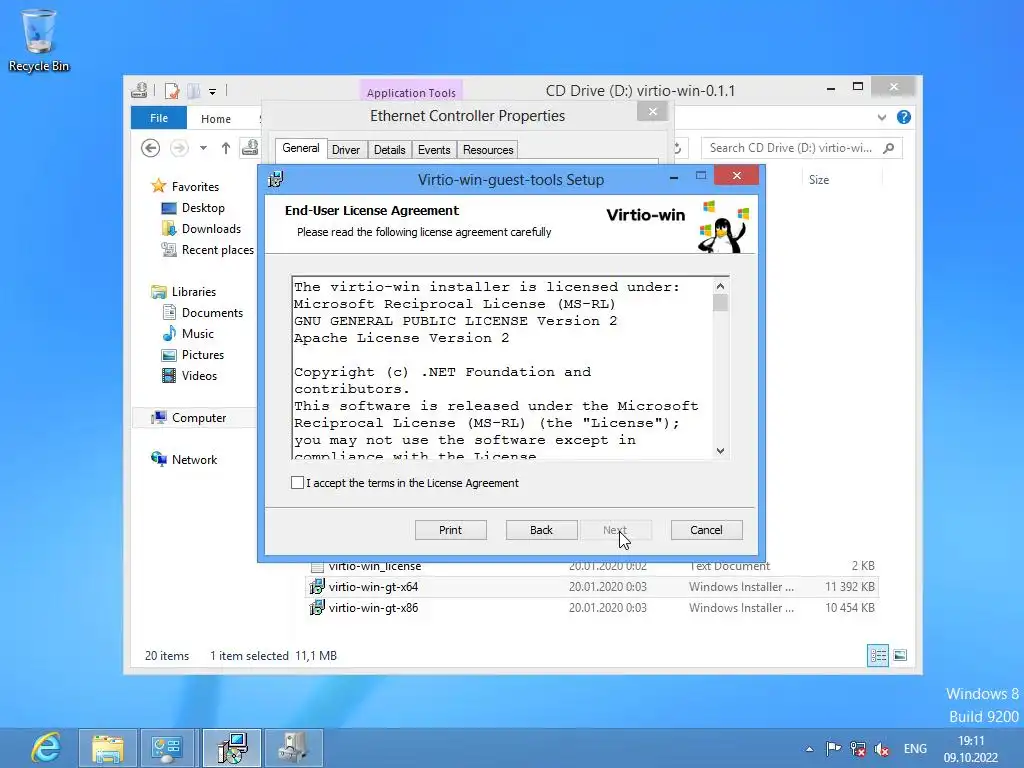The width and height of the screenshot is (1024, 768).
Task: Open the Resources tab in Ethernet Properties
Action: pos(488,150)
